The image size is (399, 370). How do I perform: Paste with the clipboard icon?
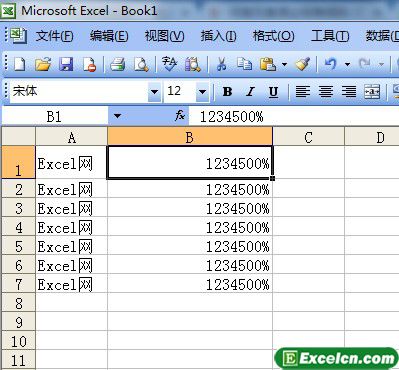[268, 63]
